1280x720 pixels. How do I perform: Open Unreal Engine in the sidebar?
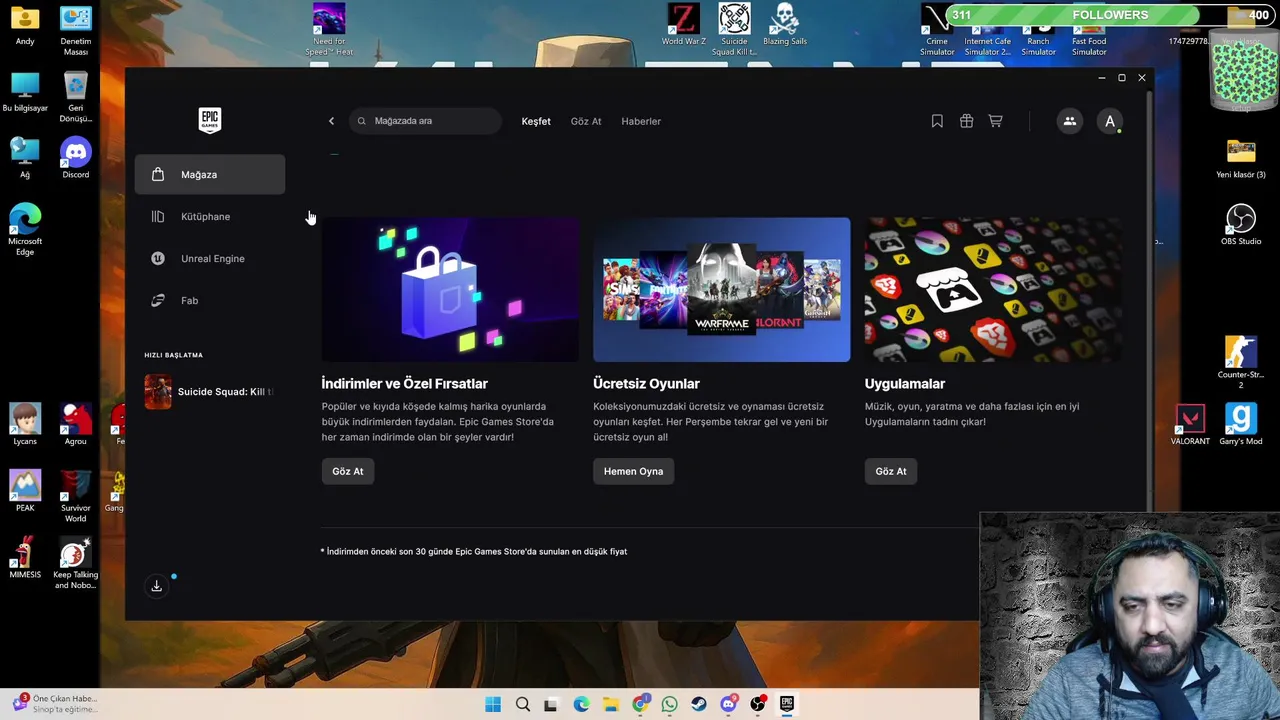[210, 258]
